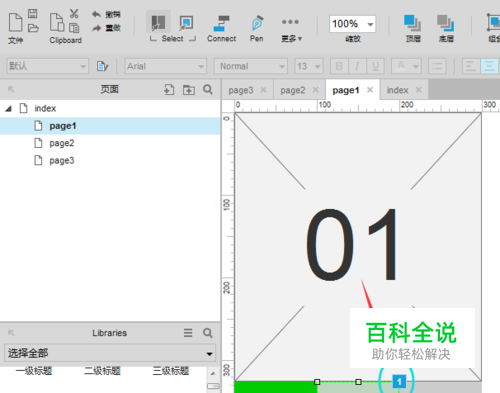Toggle bulleted list formatting
Image resolution: width=500 pixels, height=393 pixels.
[x=437, y=66]
